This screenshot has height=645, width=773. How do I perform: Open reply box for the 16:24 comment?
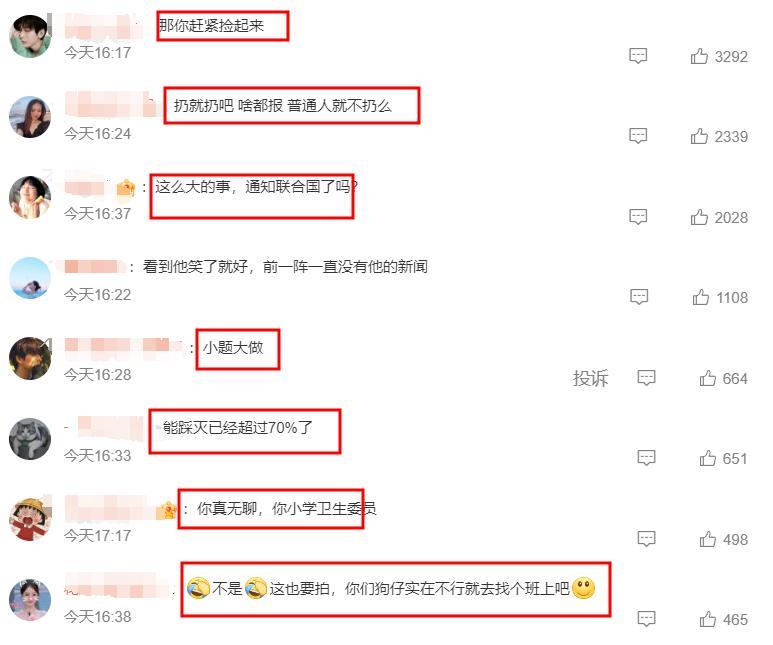pyautogui.click(x=638, y=136)
